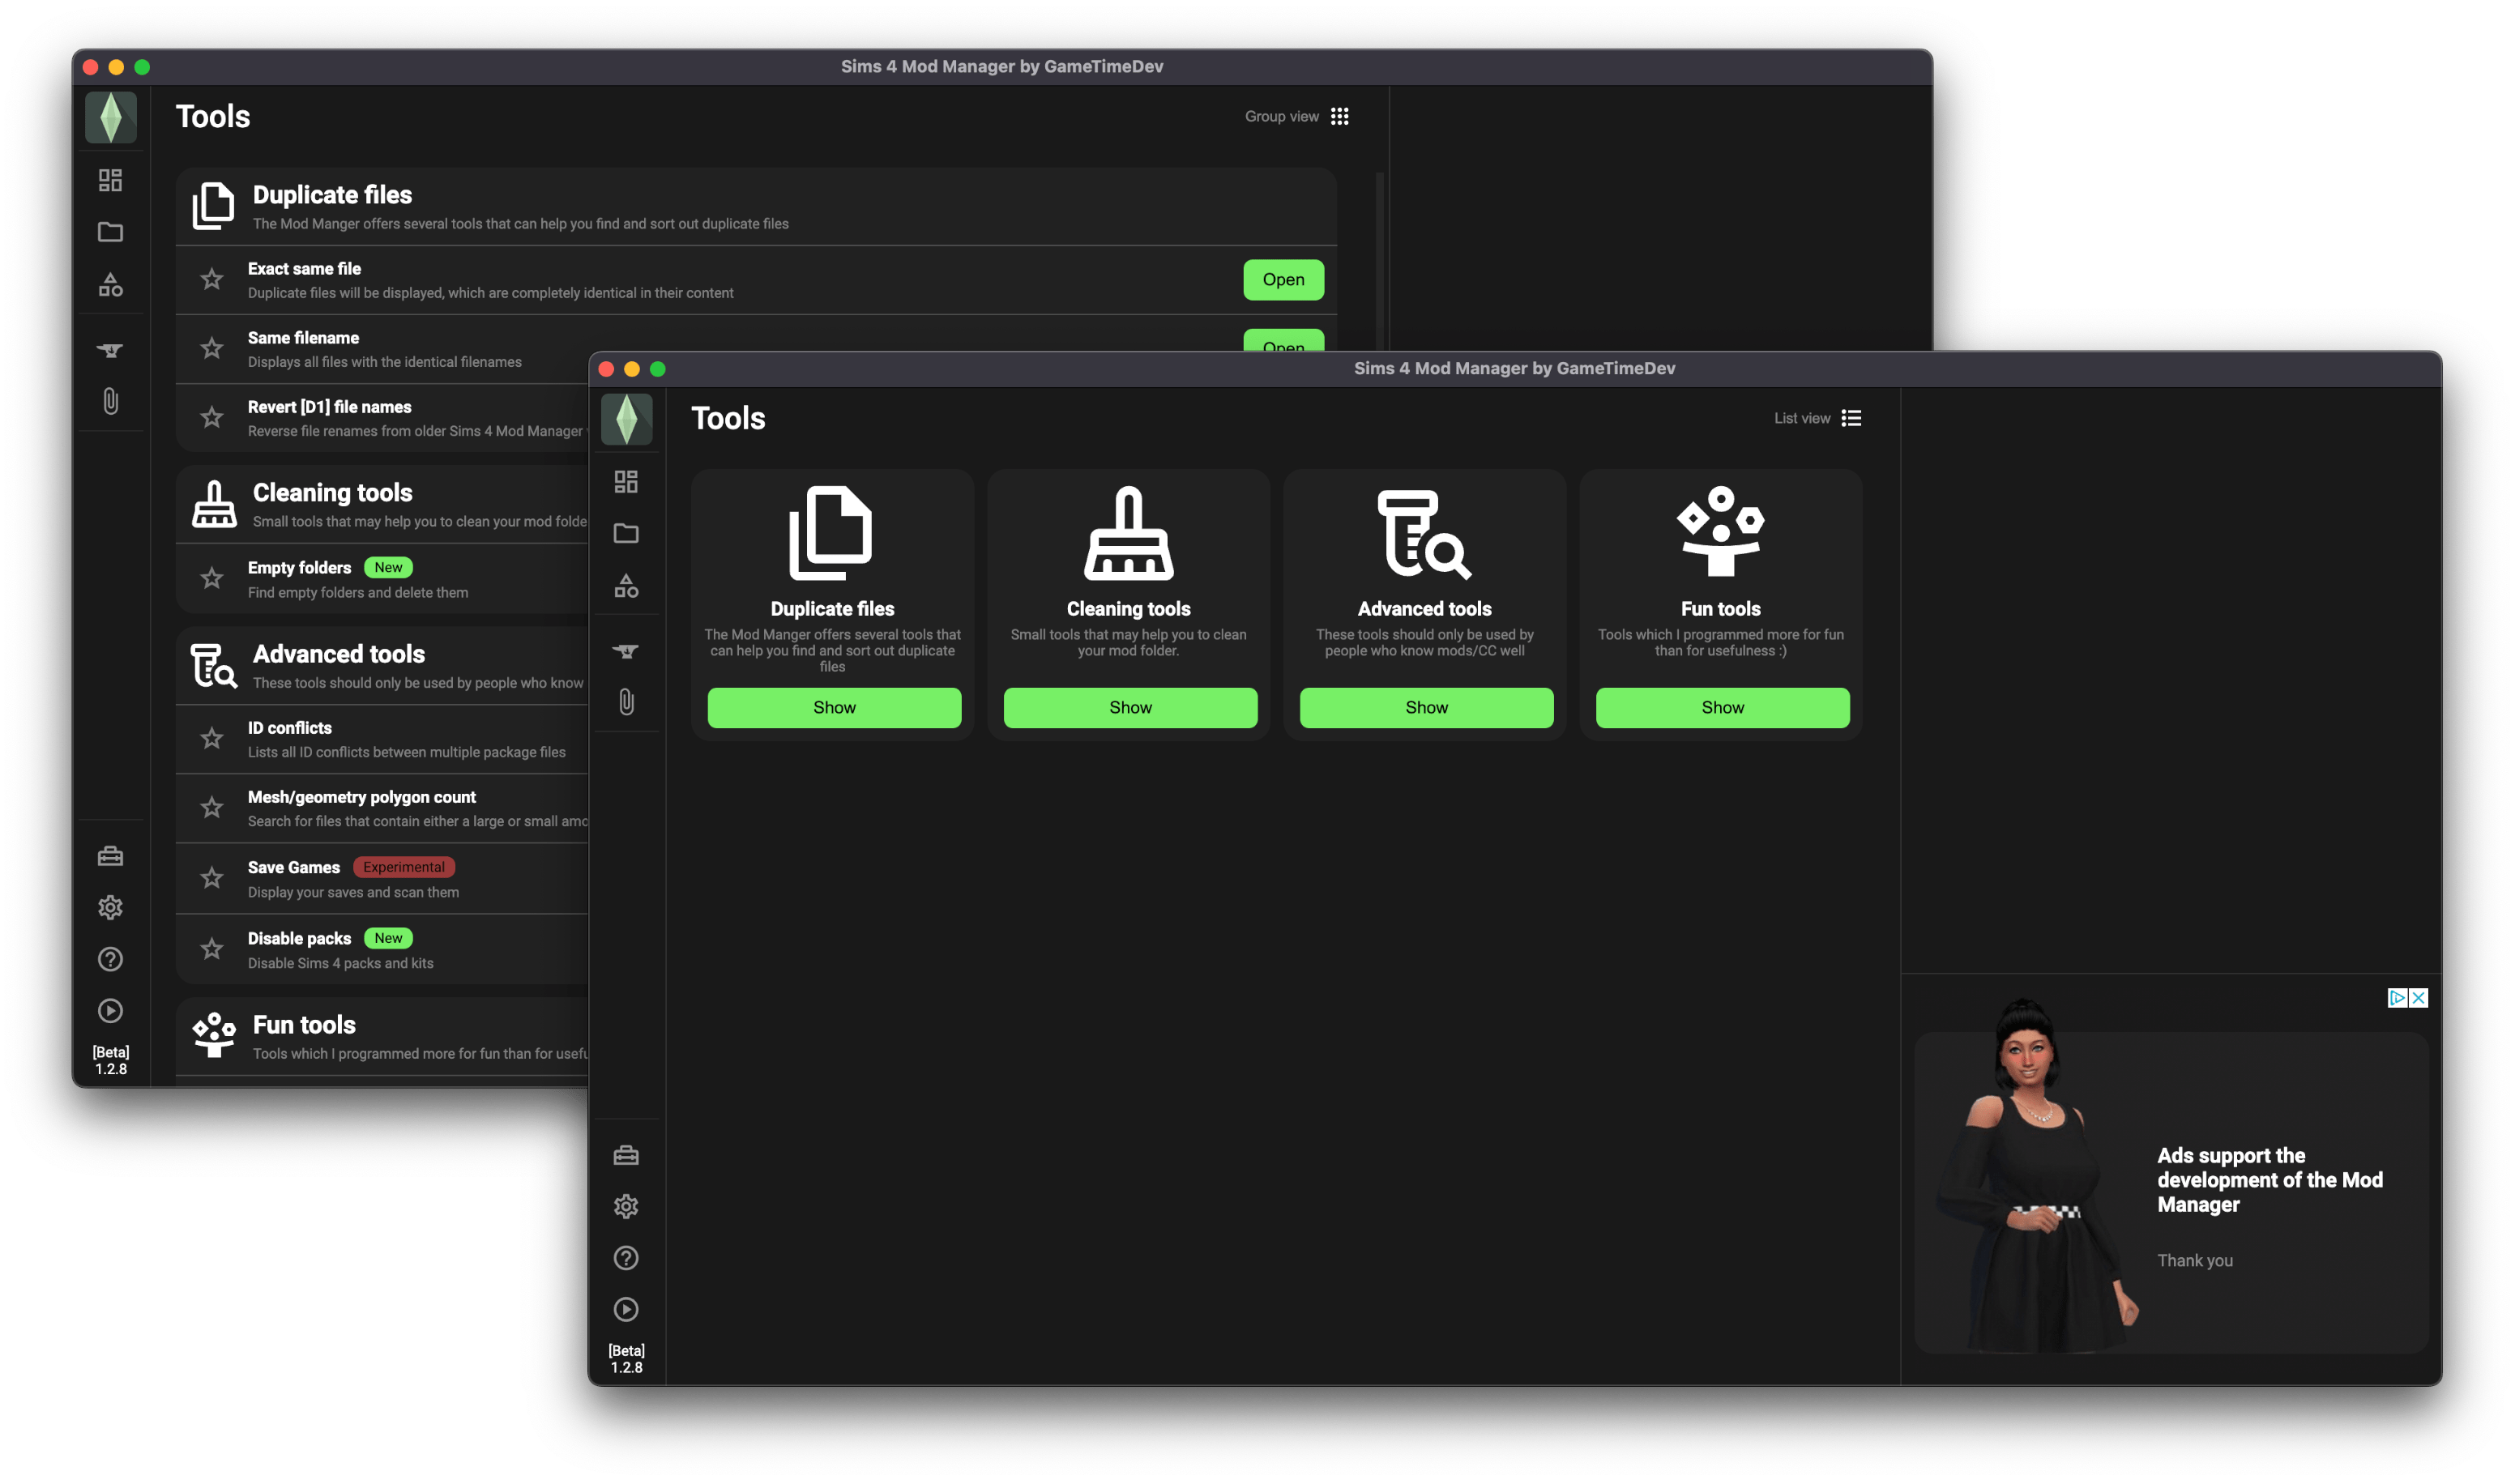The image size is (2515, 1484).
Task: Click the Experimental badge on Save Games
Action: coord(403,867)
